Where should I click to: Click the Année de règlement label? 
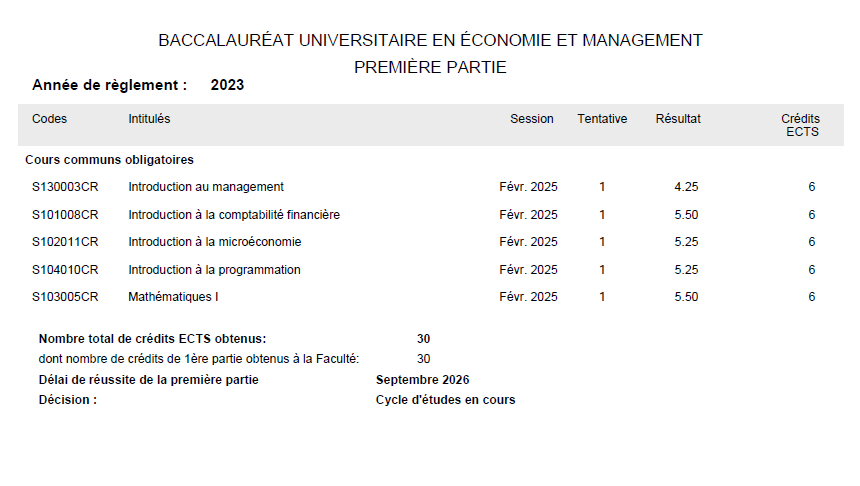[x=110, y=85]
